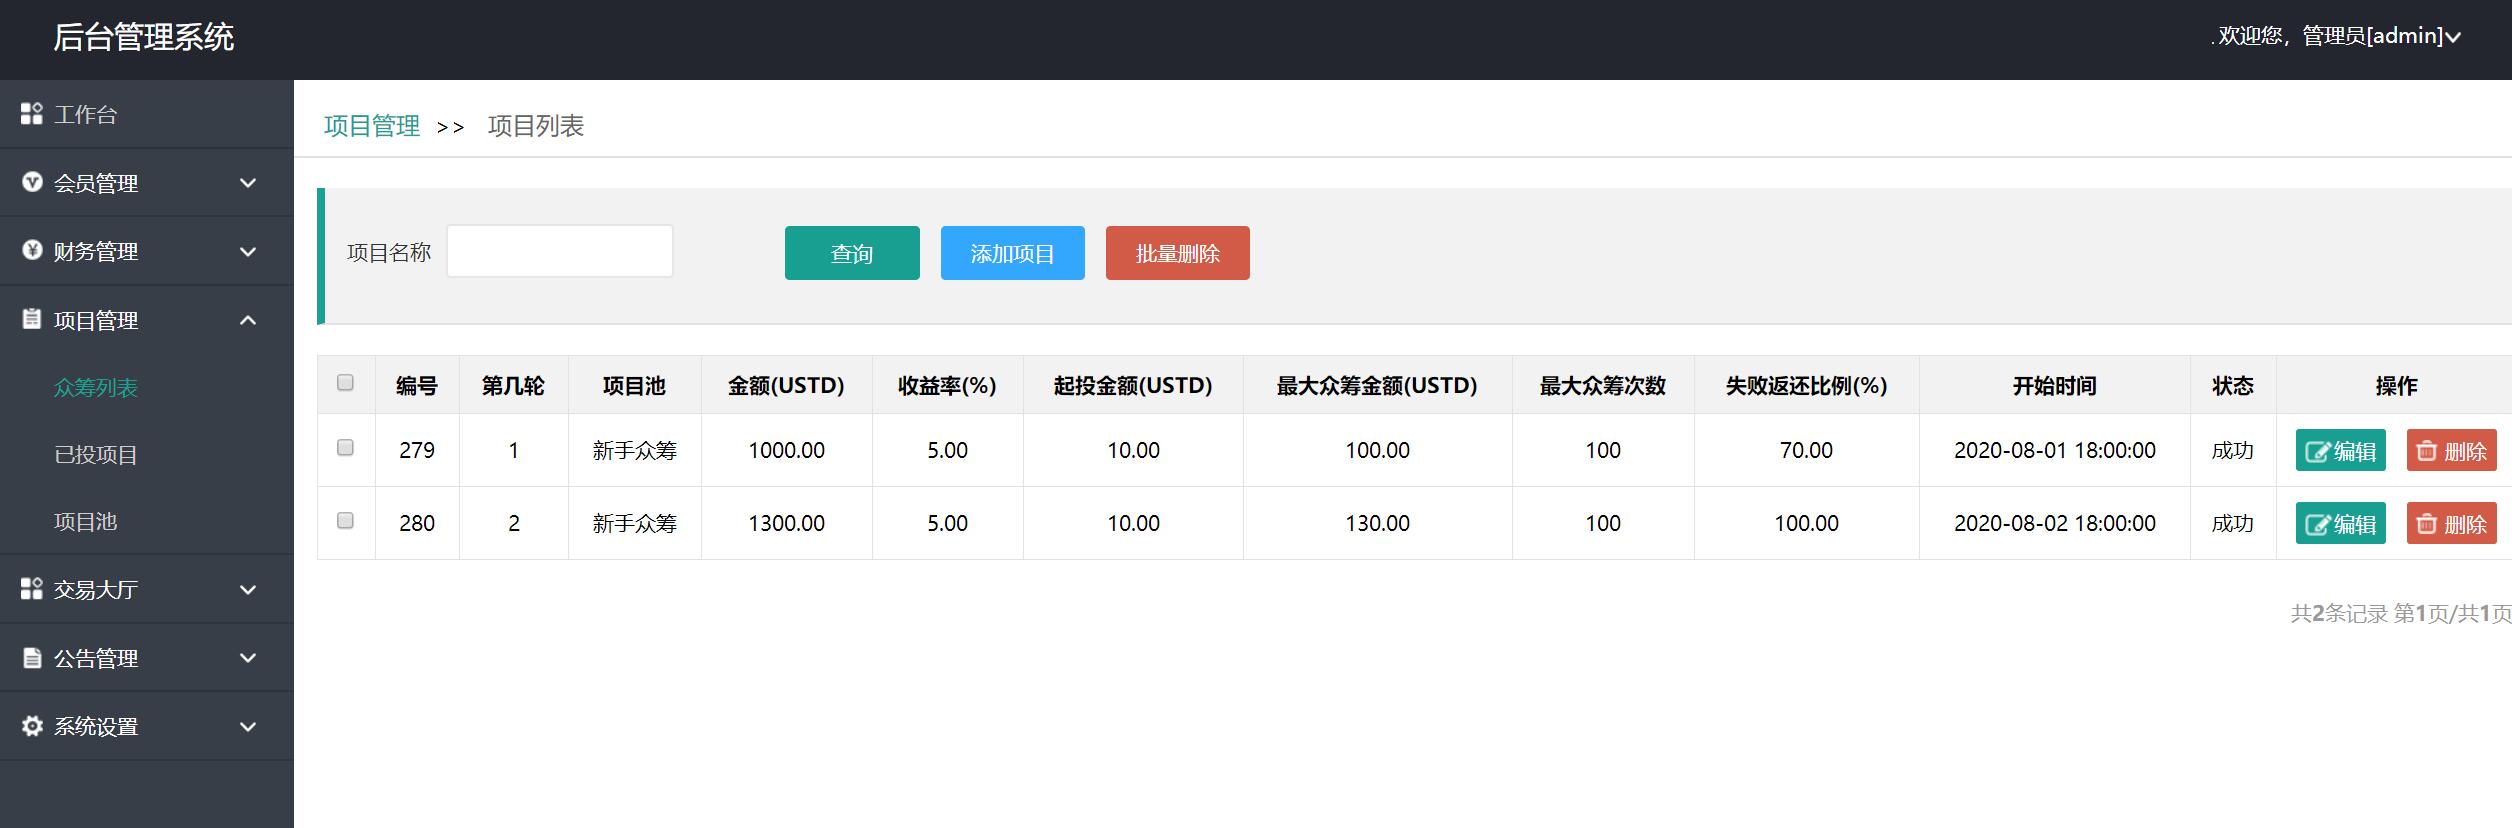This screenshot has height=828, width=2512.
Task: Click the 共2条记录 pagination text
Action: [x=2339, y=614]
